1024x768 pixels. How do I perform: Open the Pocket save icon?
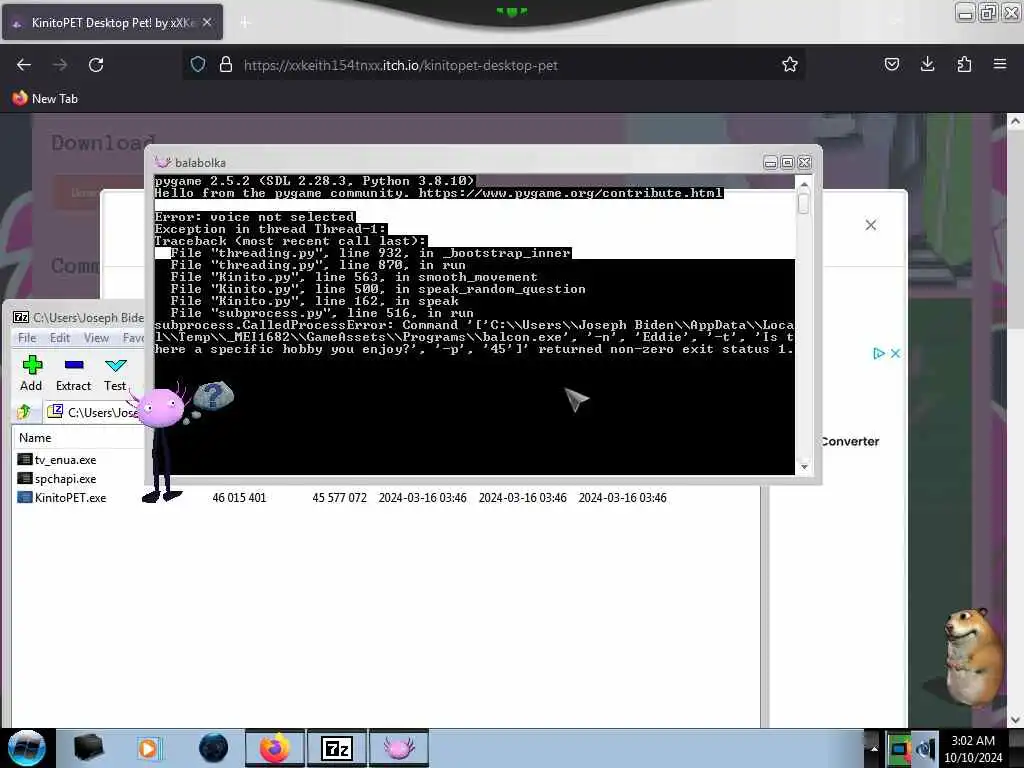(892, 64)
